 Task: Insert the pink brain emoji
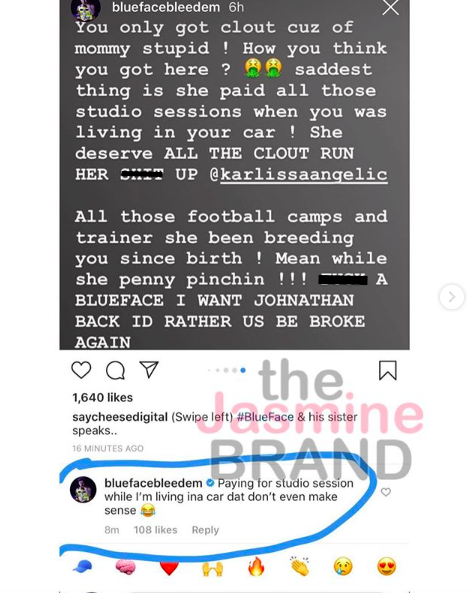coord(126,567)
